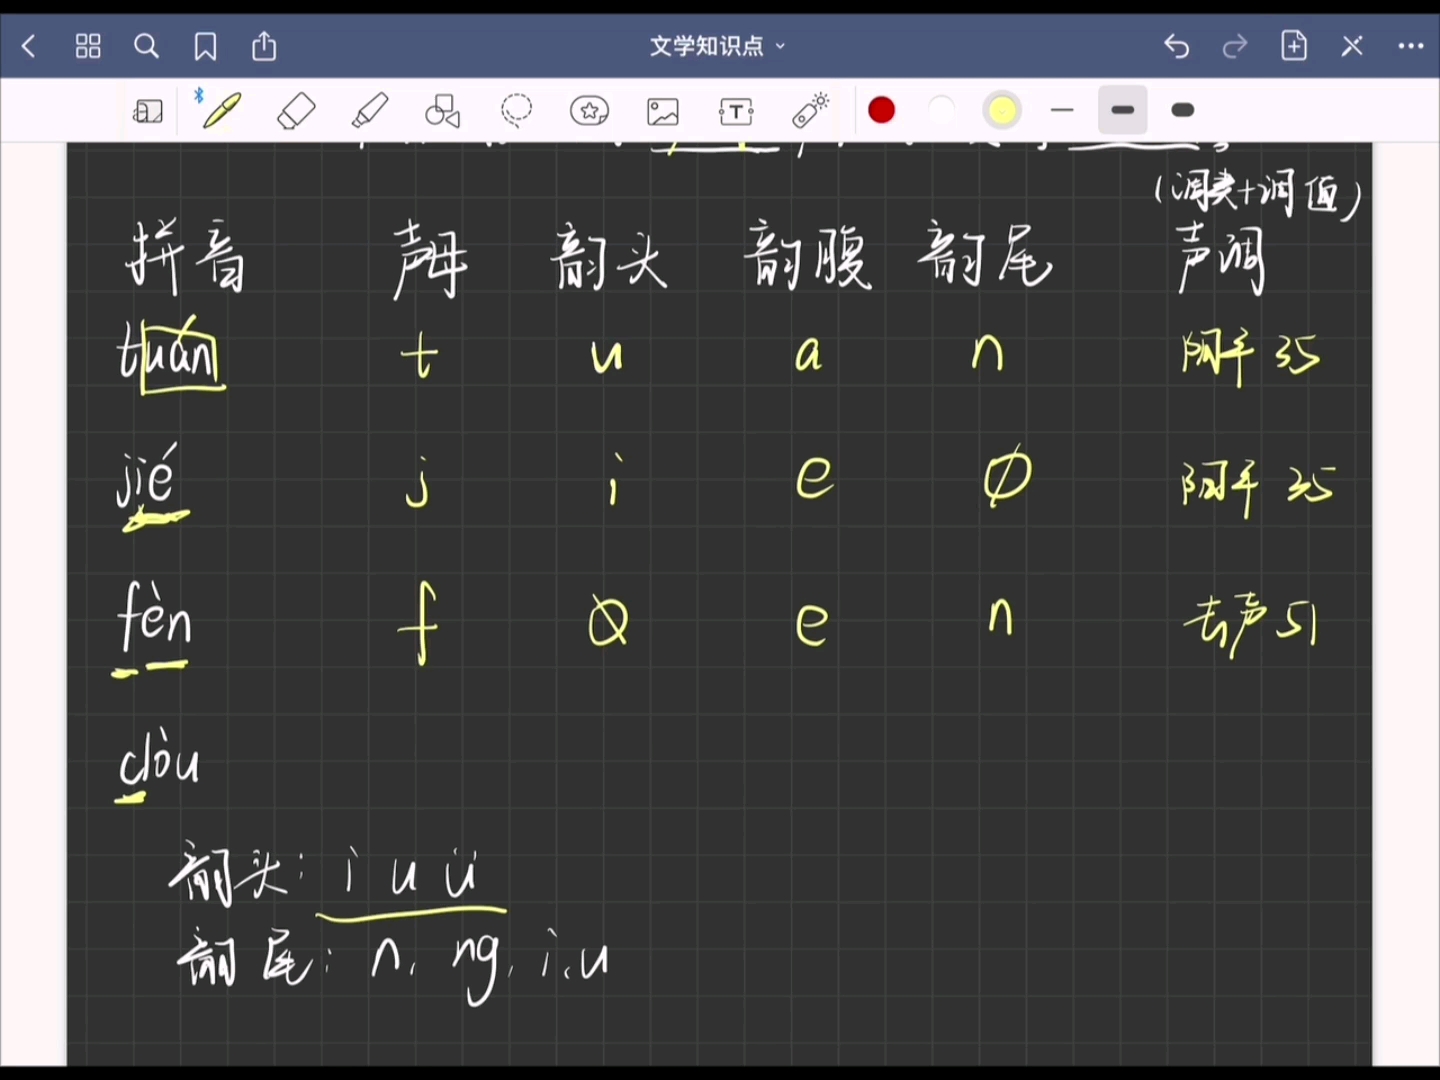Viewport: 1440px width, 1080px height.
Task: Tap the handwritten 去声 51 note
Action: pyautogui.click(x=1250, y=625)
